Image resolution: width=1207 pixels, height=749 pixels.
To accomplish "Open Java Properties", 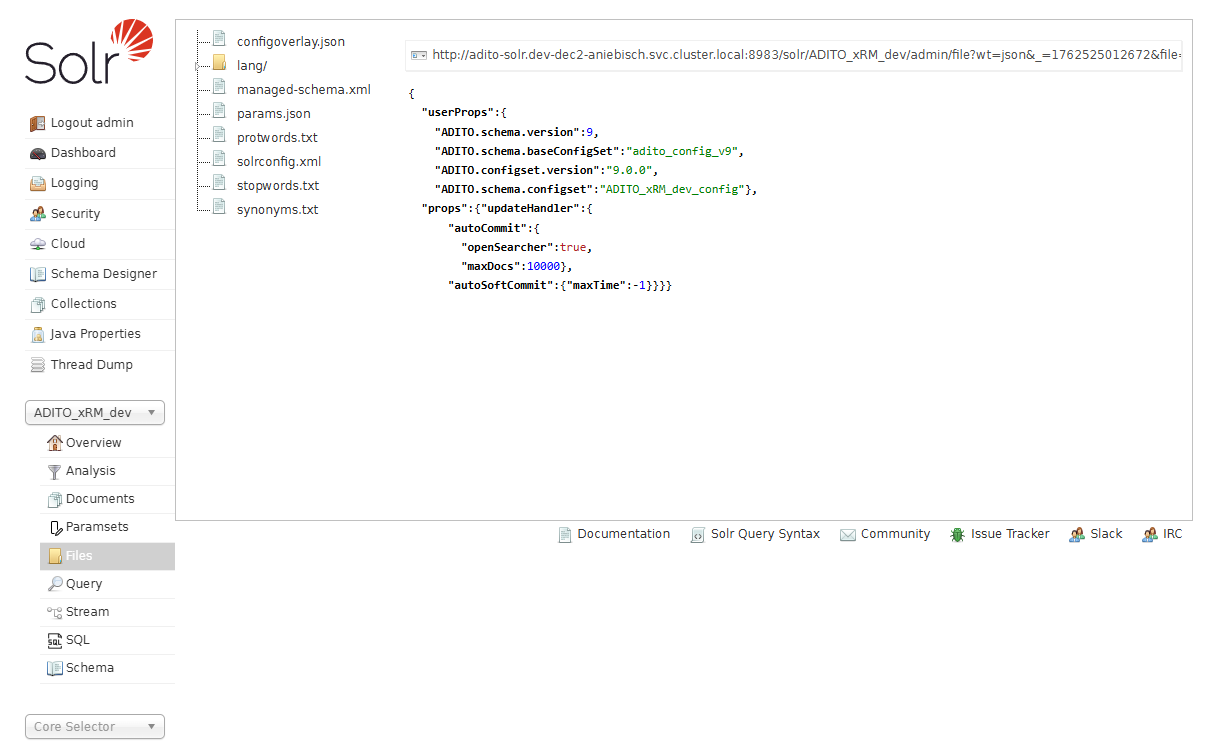I will point(96,334).
